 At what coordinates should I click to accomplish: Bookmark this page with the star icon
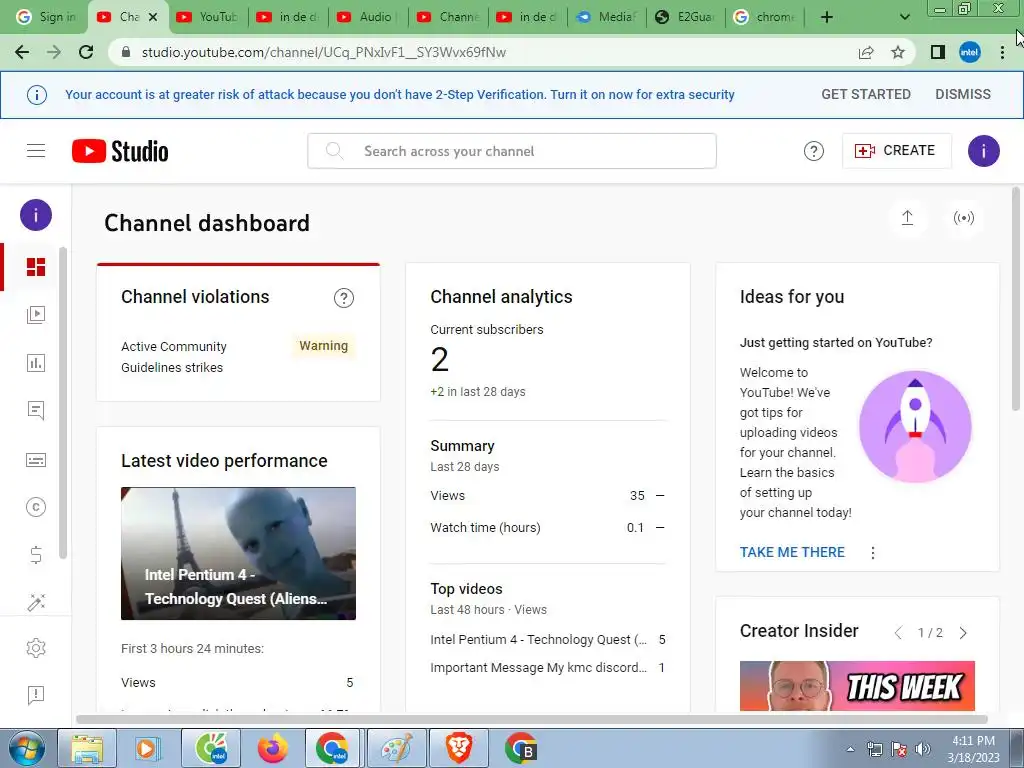(899, 52)
